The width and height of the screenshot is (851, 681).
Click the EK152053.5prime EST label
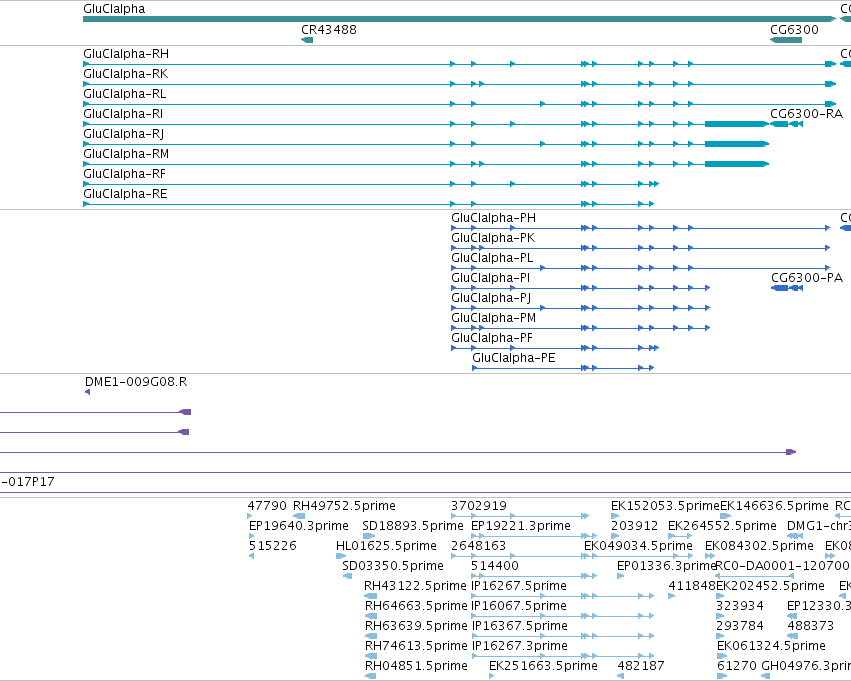(x=665, y=506)
